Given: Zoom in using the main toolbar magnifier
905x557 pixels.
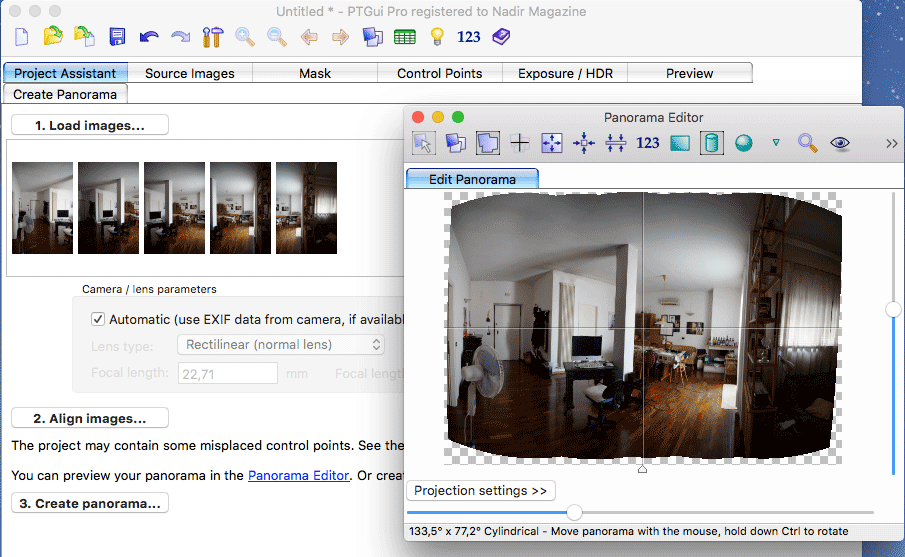Looking at the screenshot, I should coord(245,37).
